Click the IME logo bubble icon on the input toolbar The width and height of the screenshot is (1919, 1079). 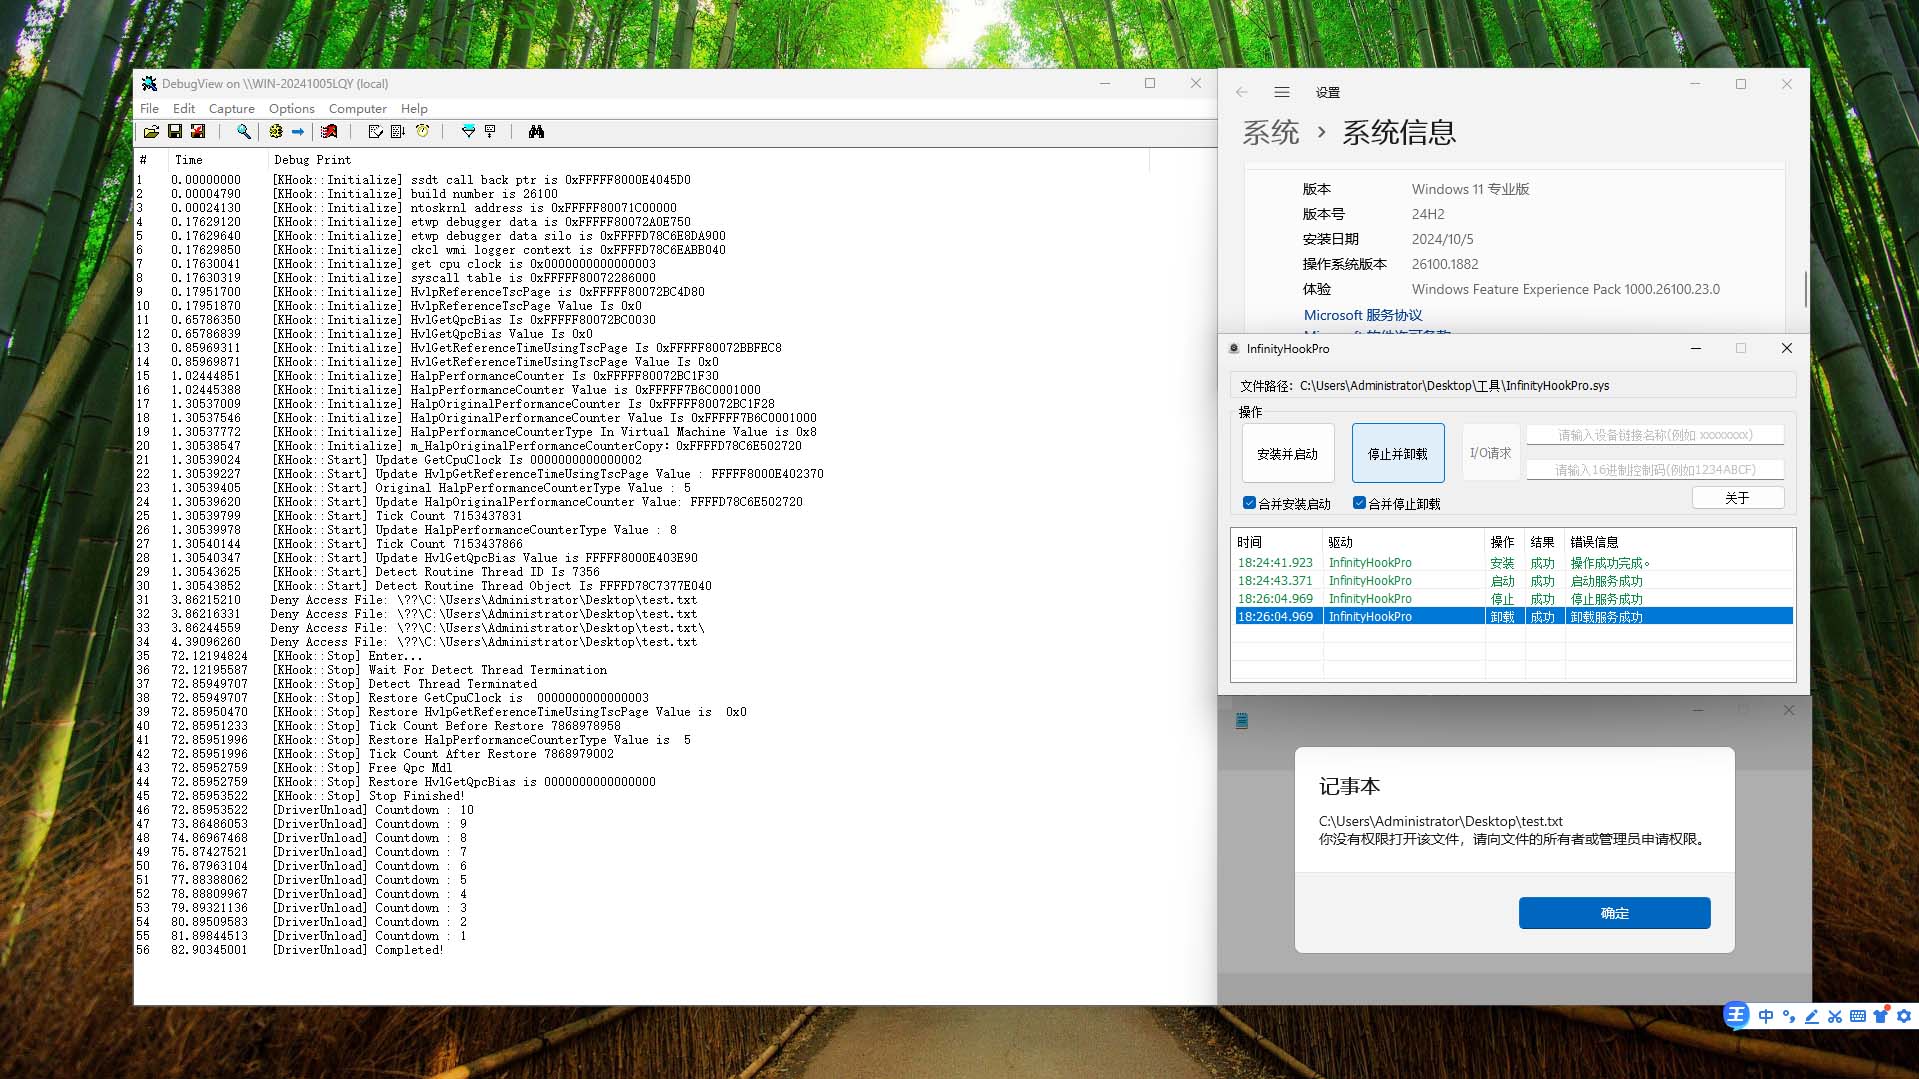pos(1737,1015)
